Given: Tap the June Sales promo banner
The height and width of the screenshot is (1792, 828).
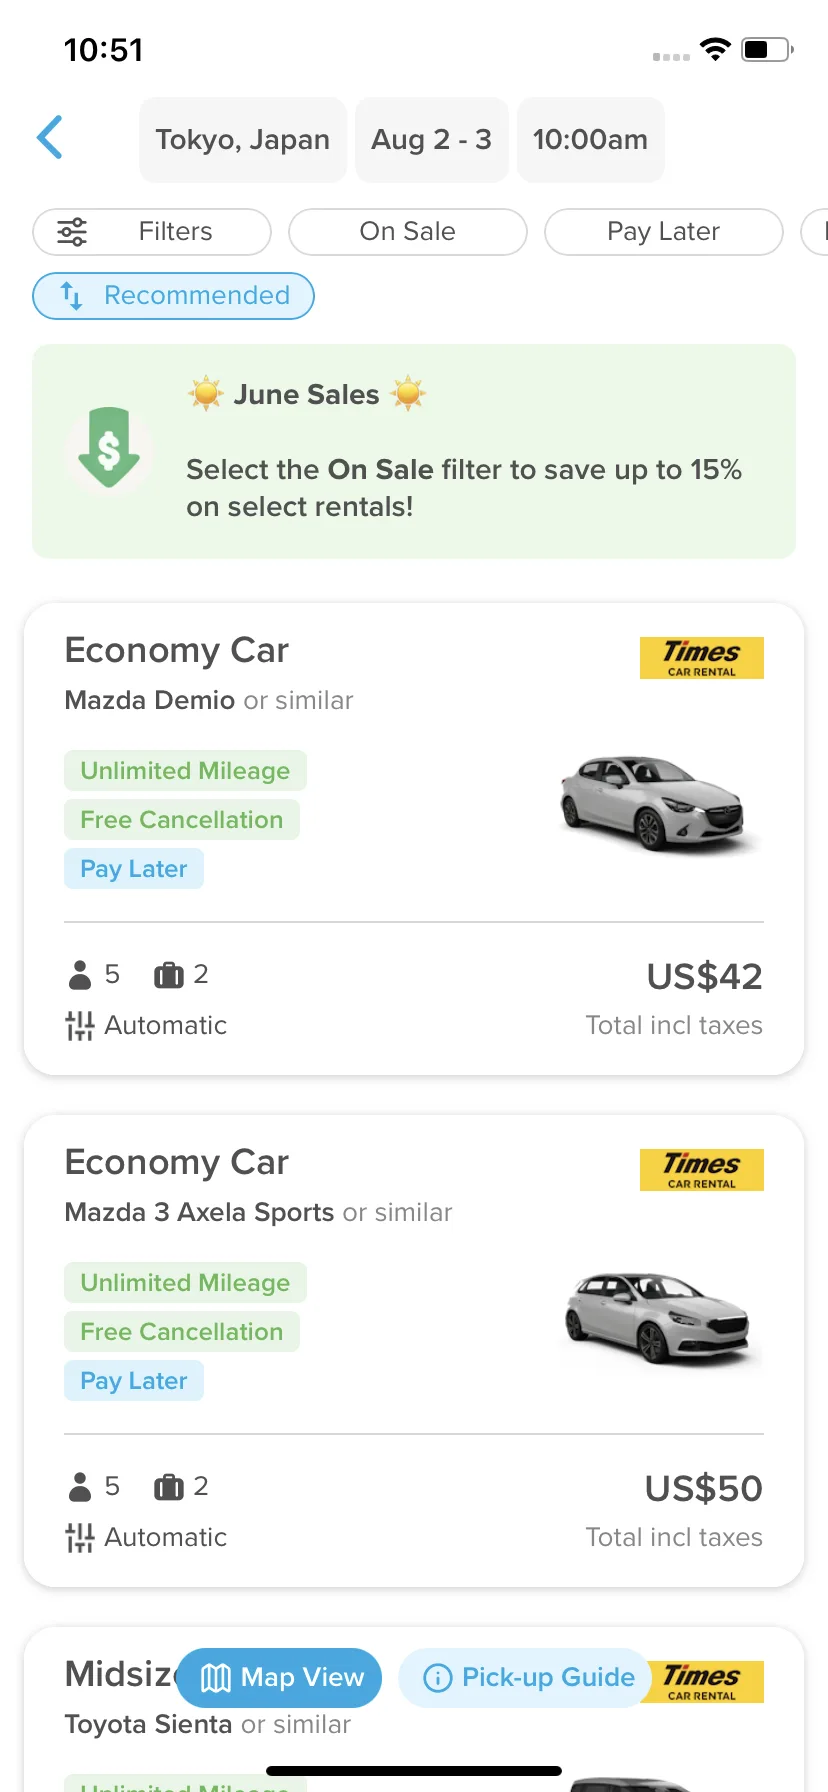Looking at the screenshot, I should [x=414, y=452].
